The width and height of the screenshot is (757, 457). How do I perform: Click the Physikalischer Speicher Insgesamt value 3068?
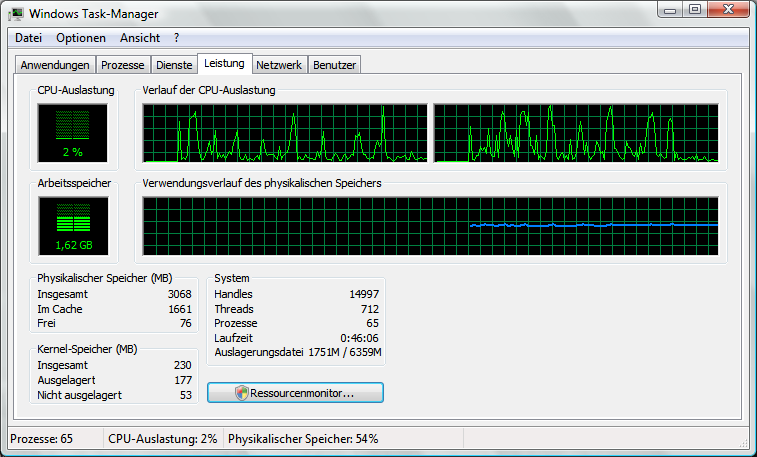[x=180, y=294]
